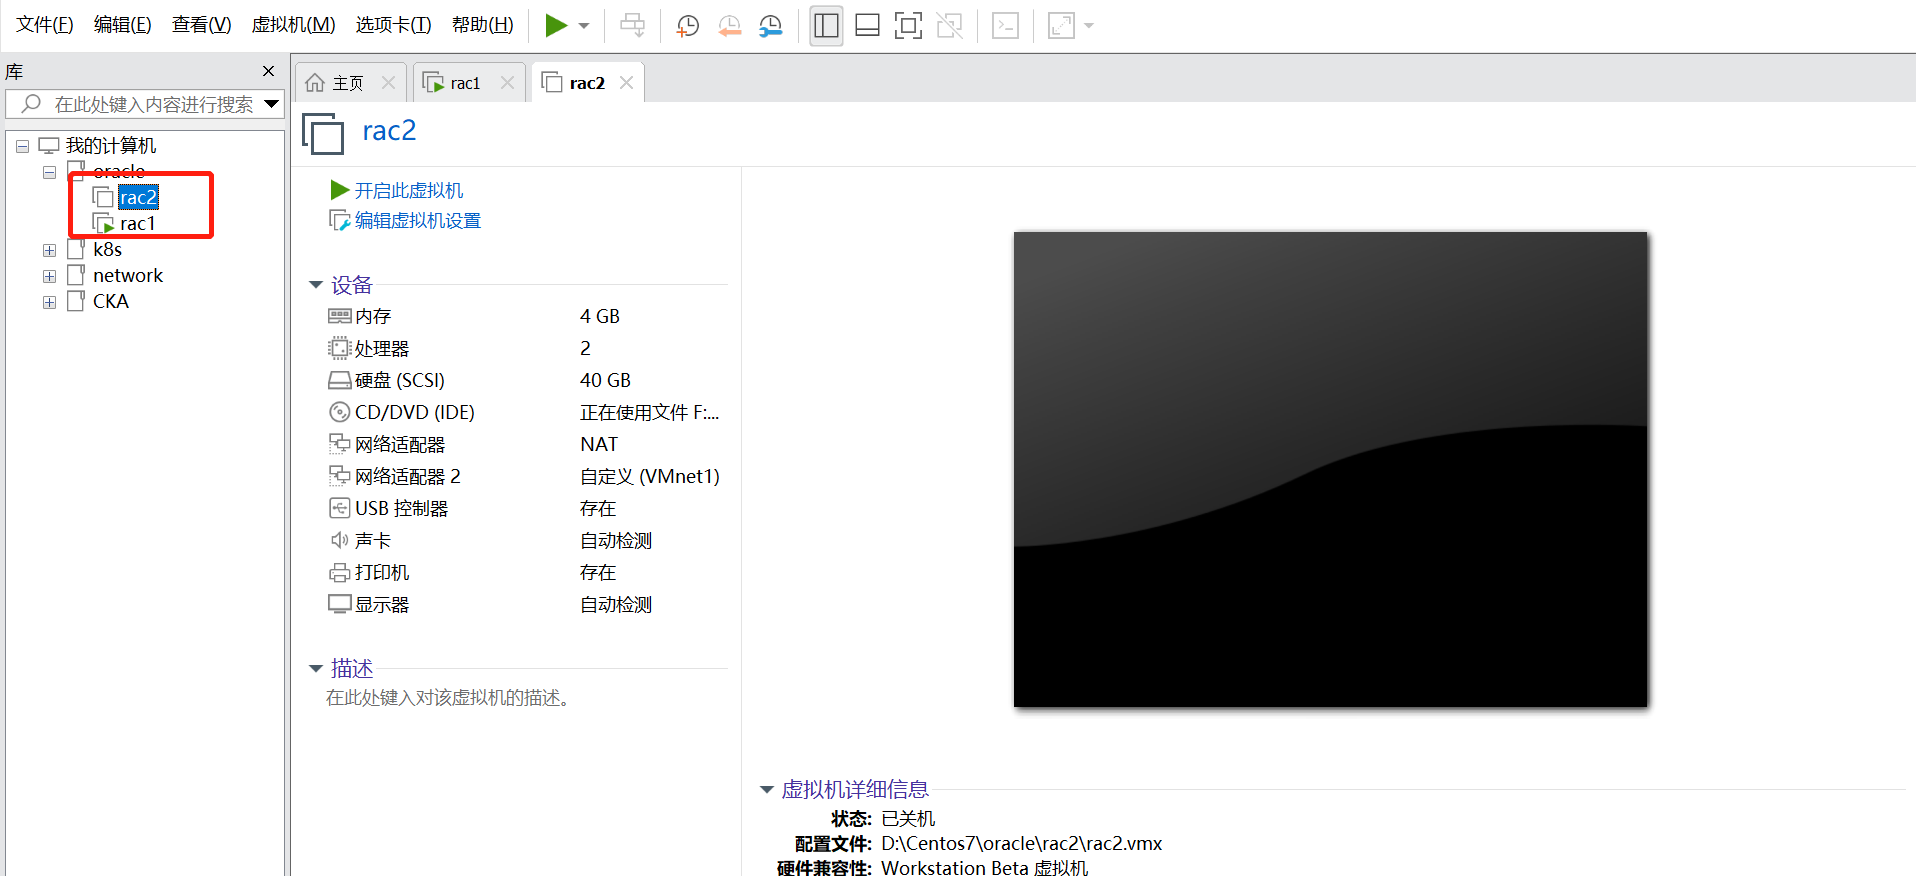This screenshot has height=876, width=1916.
Task: Close the rac1 tab
Action: pos(507,83)
